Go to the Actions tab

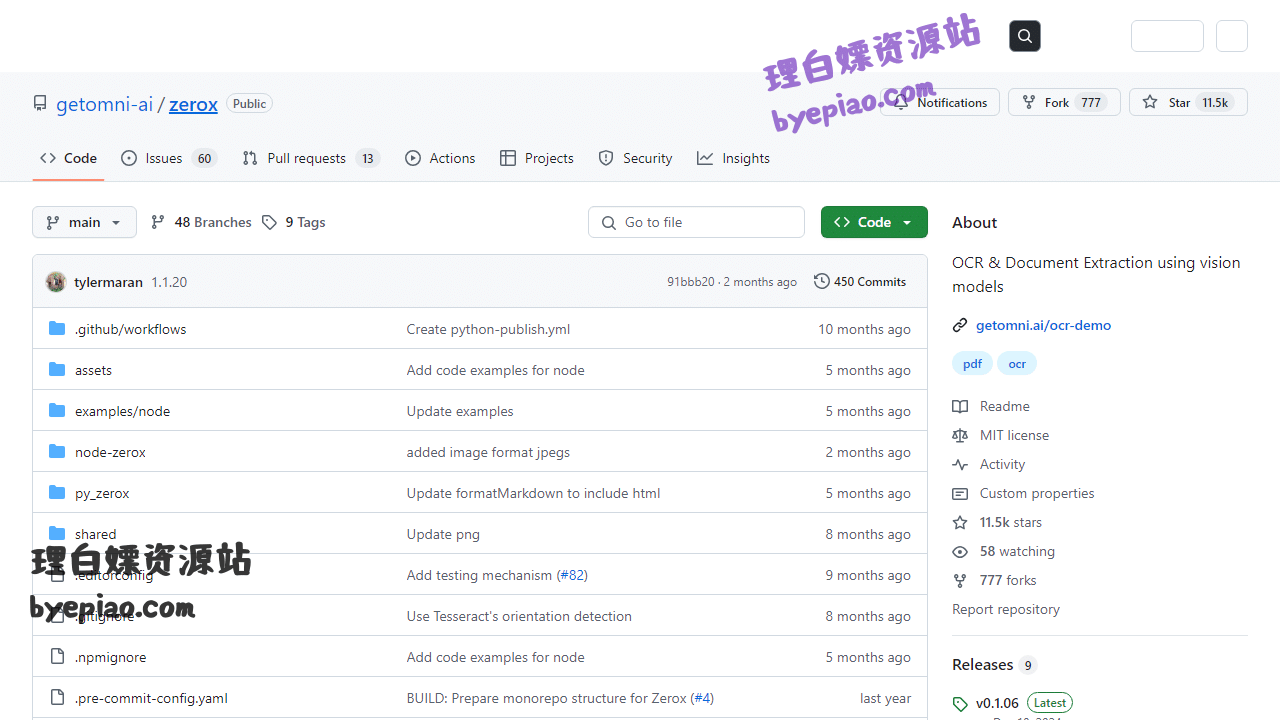click(x=440, y=158)
